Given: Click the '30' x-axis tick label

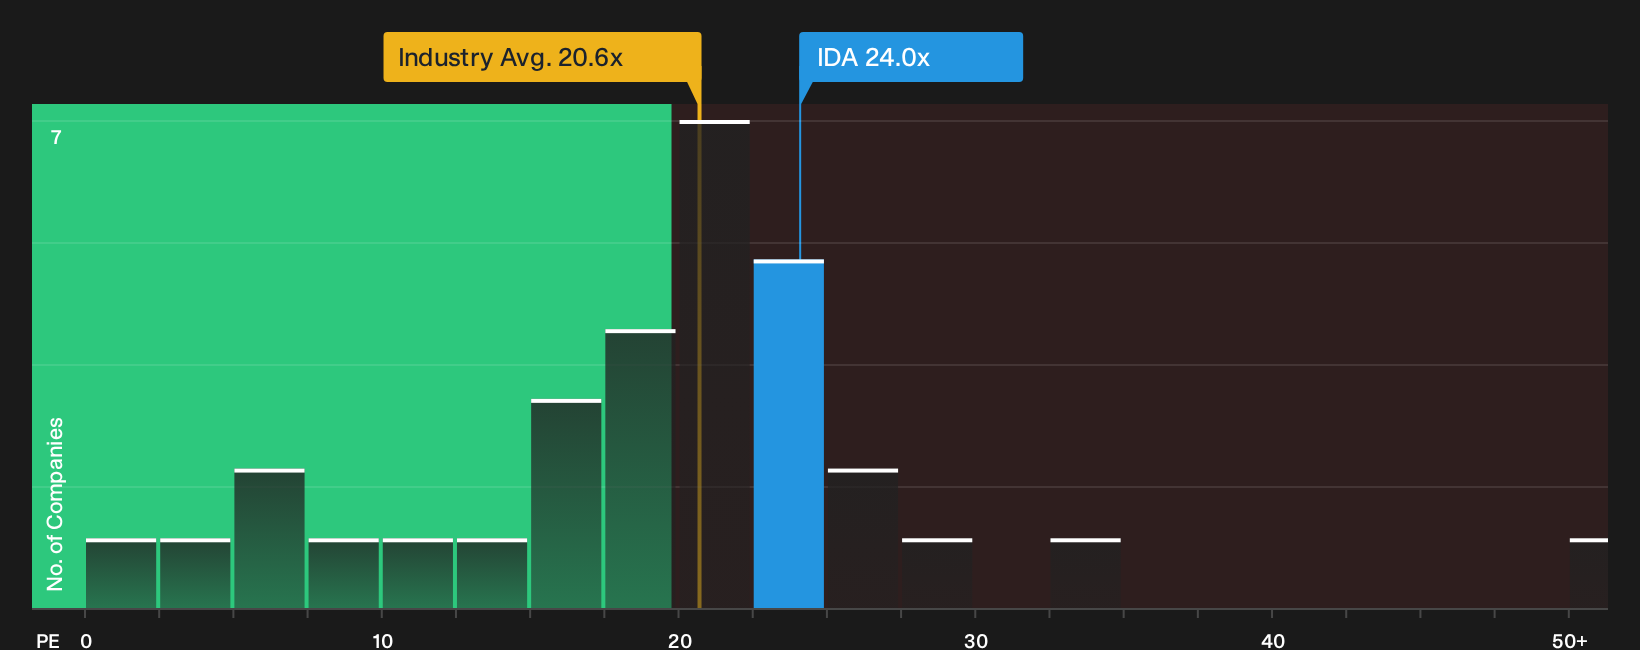Looking at the screenshot, I should (976, 641).
